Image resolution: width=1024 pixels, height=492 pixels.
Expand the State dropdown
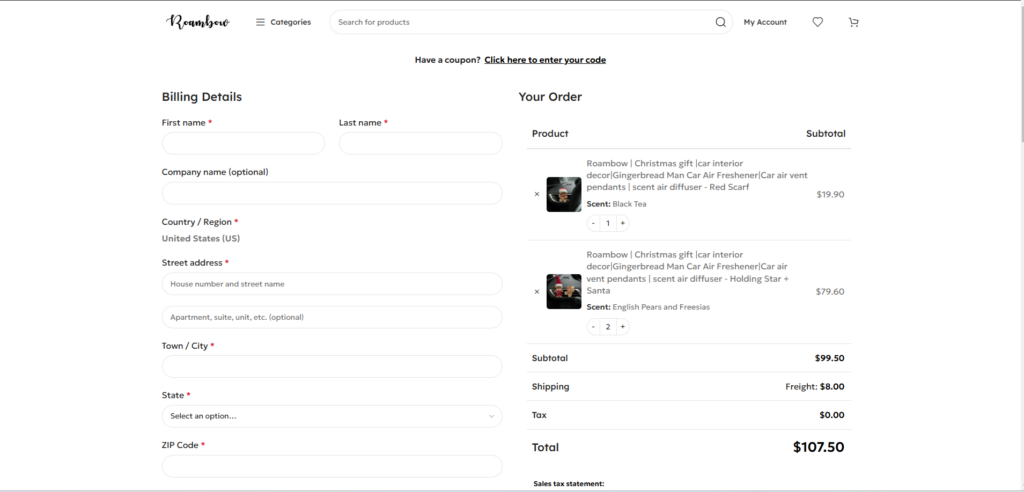point(332,416)
